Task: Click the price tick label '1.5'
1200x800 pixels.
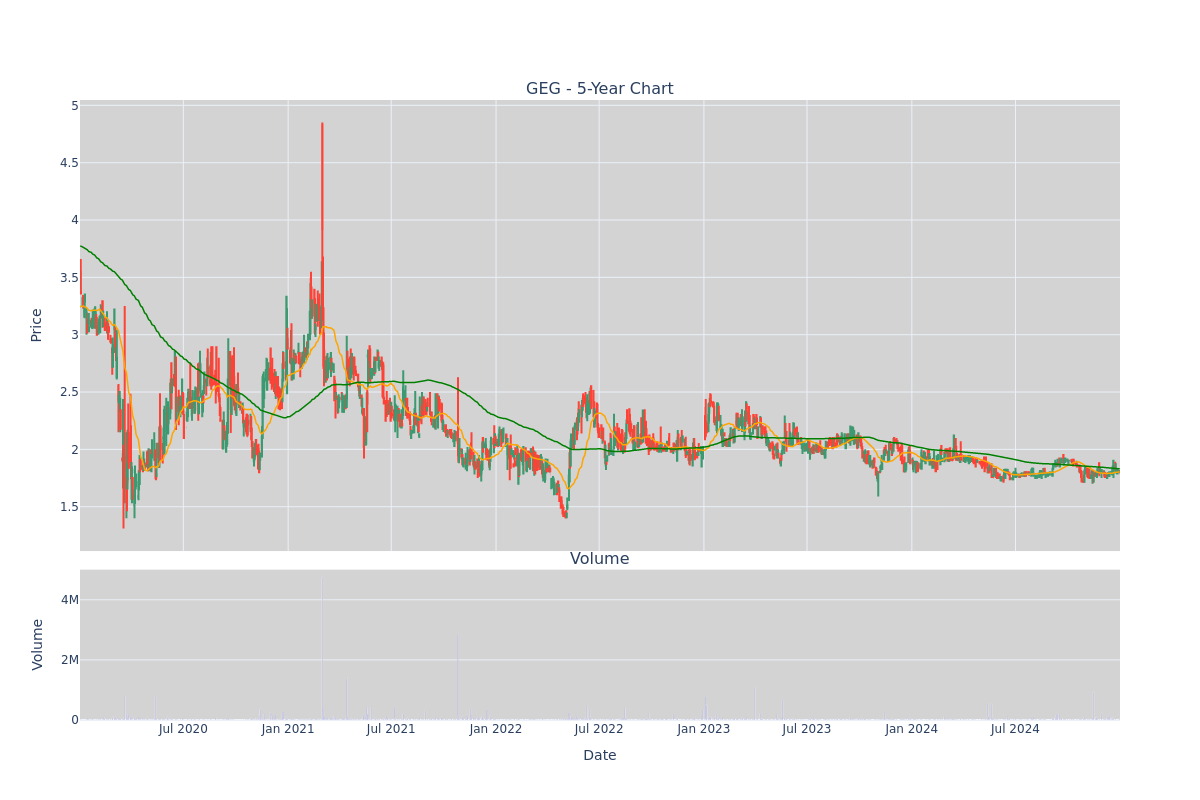Action: click(x=68, y=507)
